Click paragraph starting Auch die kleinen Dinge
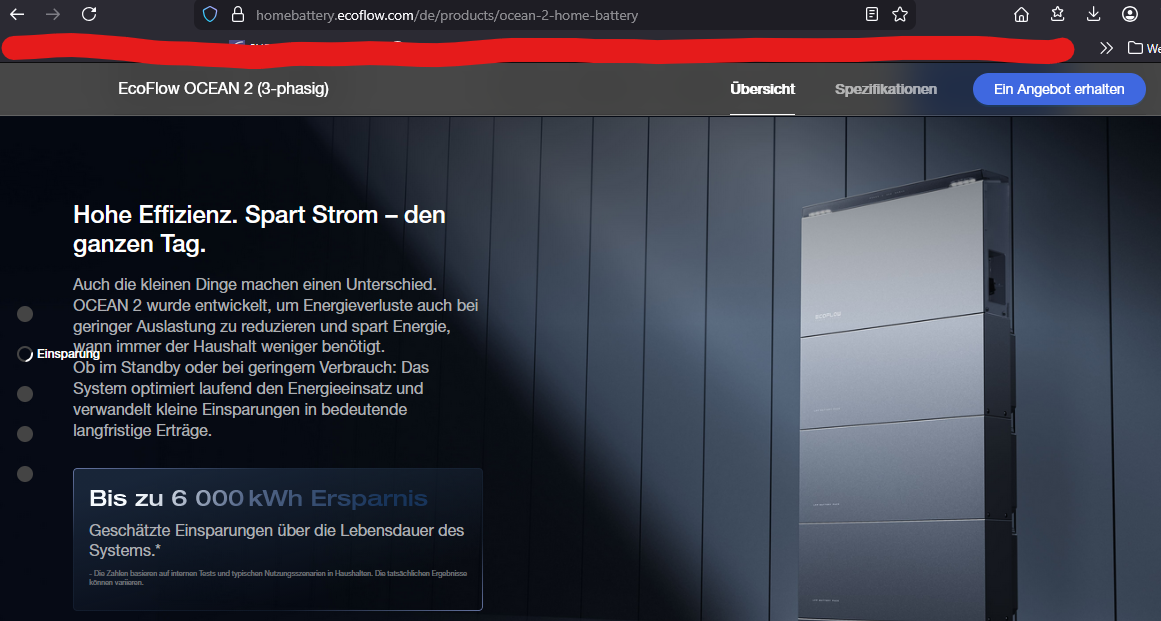 tap(275, 315)
